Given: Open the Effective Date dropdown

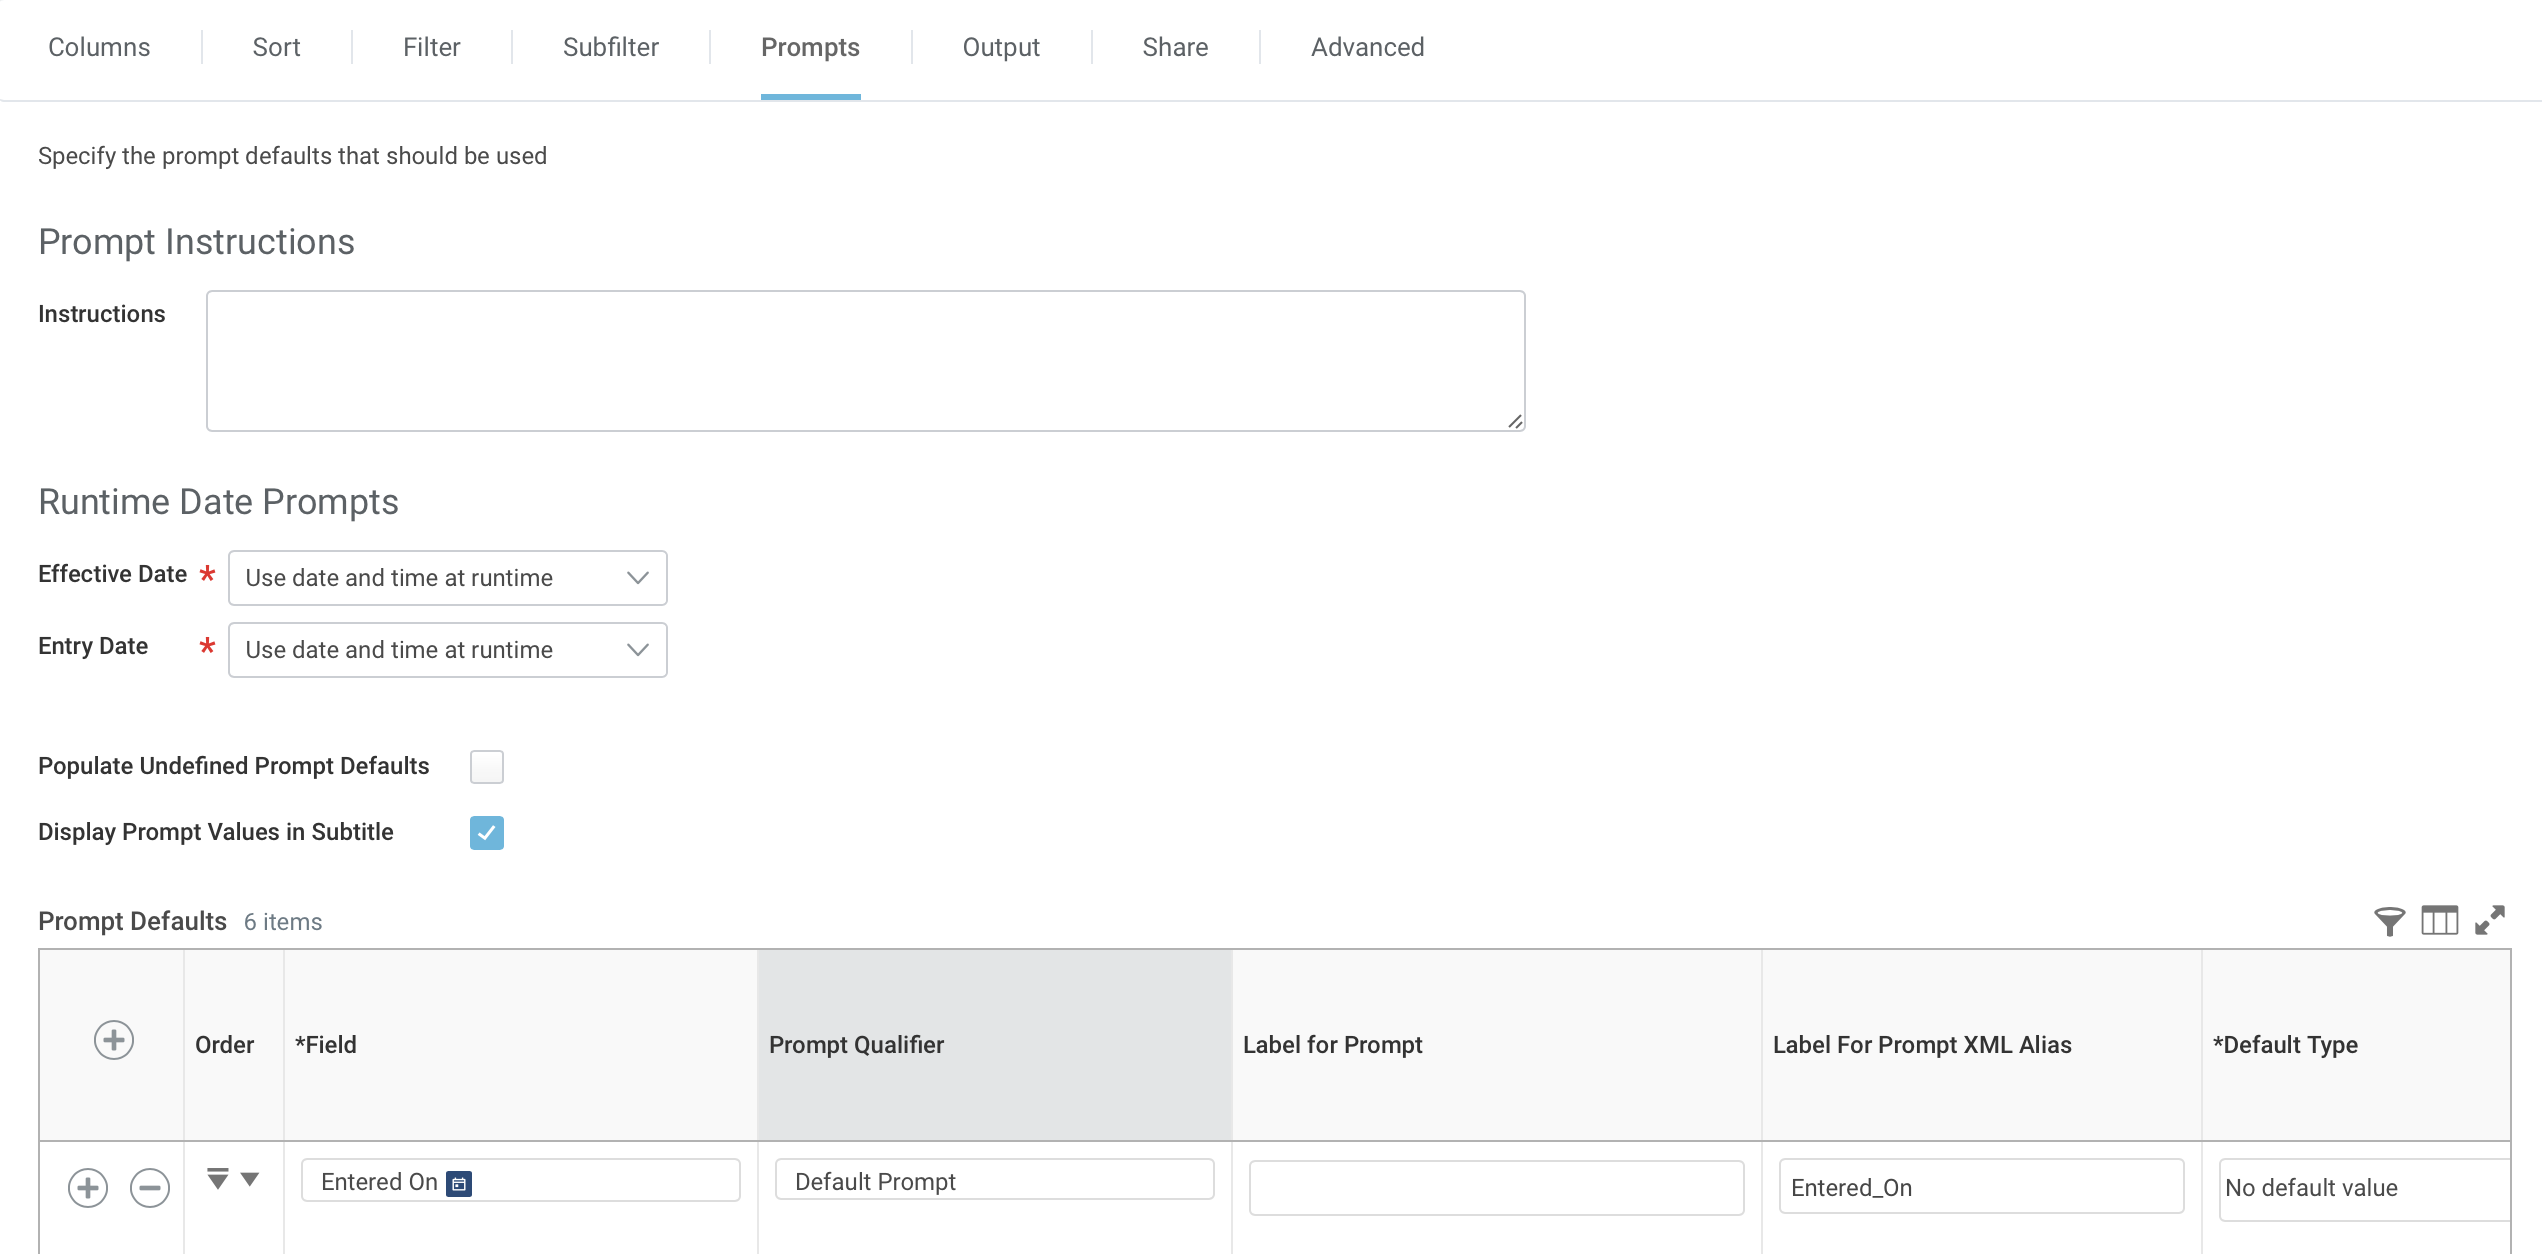Looking at the screenshot, I should 447,578.
